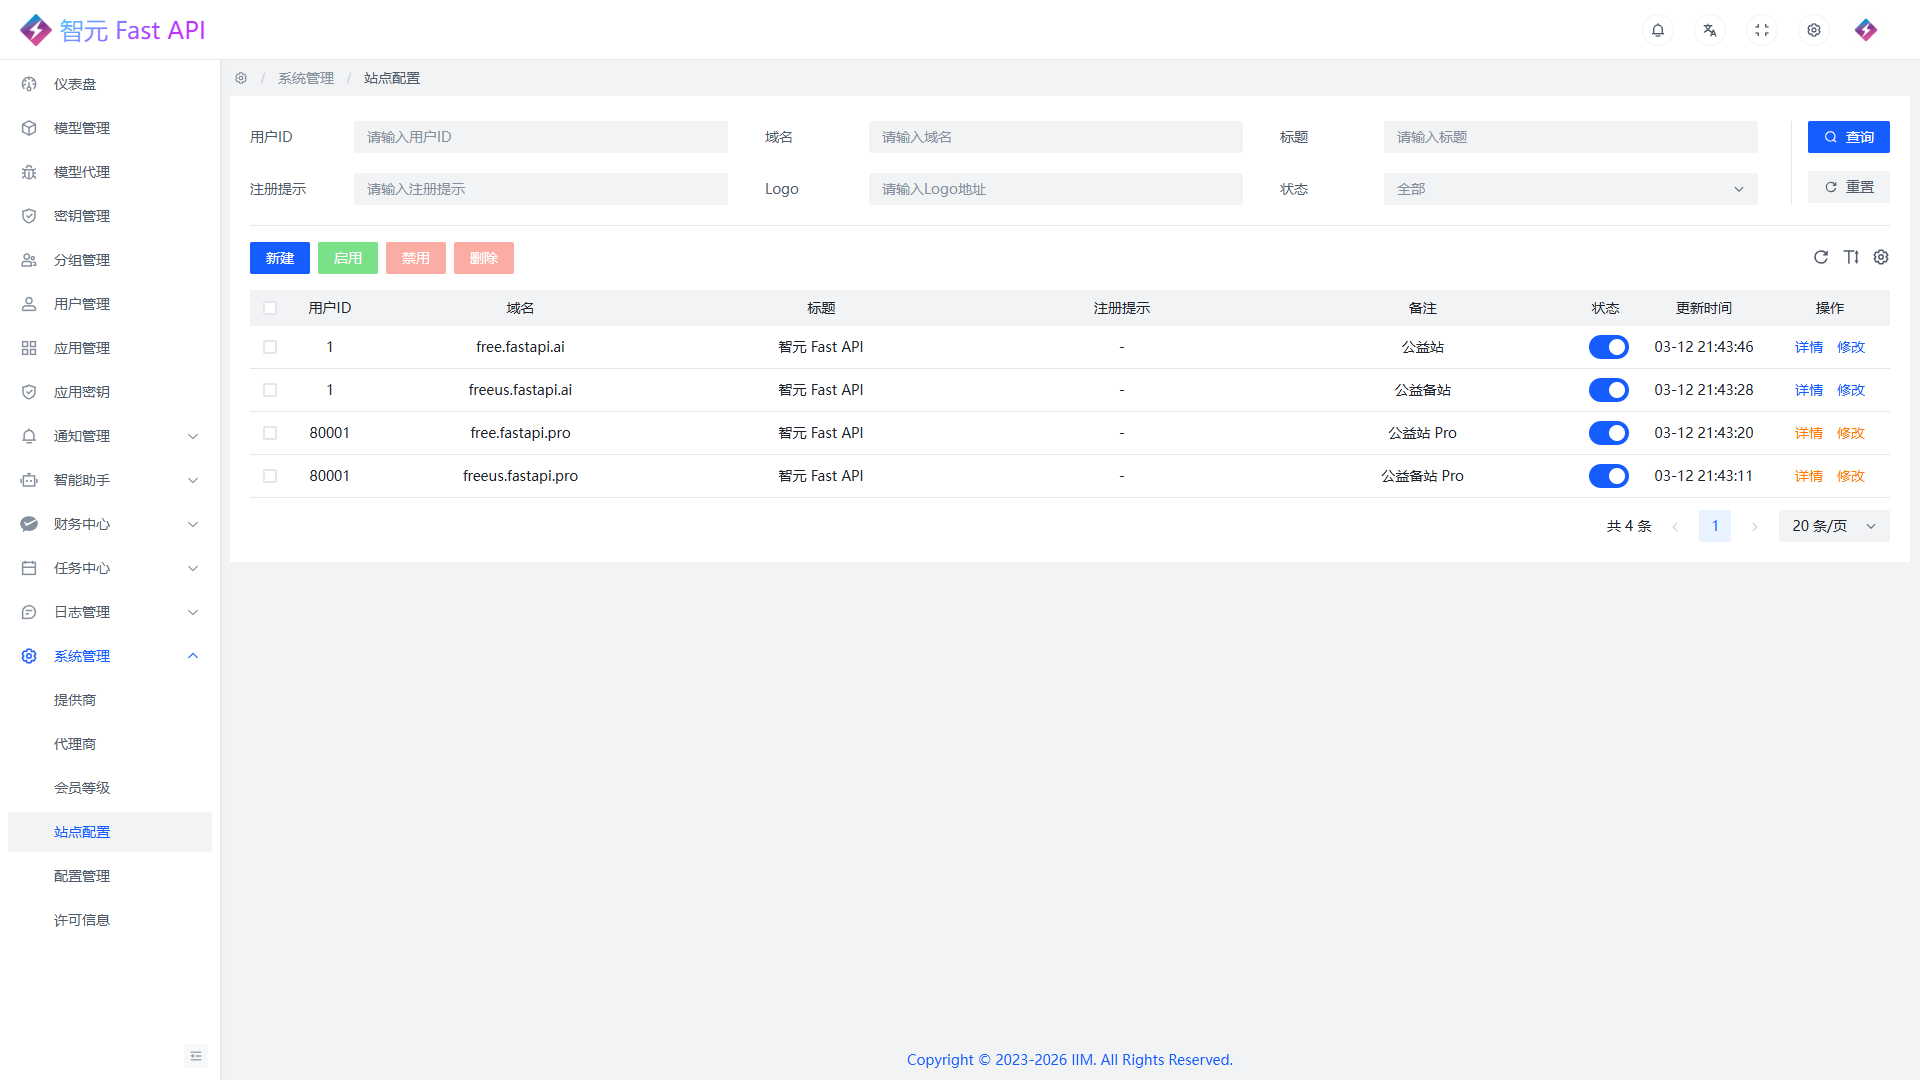The width and height of the screenshot is (1920, 1080).
Task: Collapse the sidebar menu icon
Action: (x=196, y=1056)
